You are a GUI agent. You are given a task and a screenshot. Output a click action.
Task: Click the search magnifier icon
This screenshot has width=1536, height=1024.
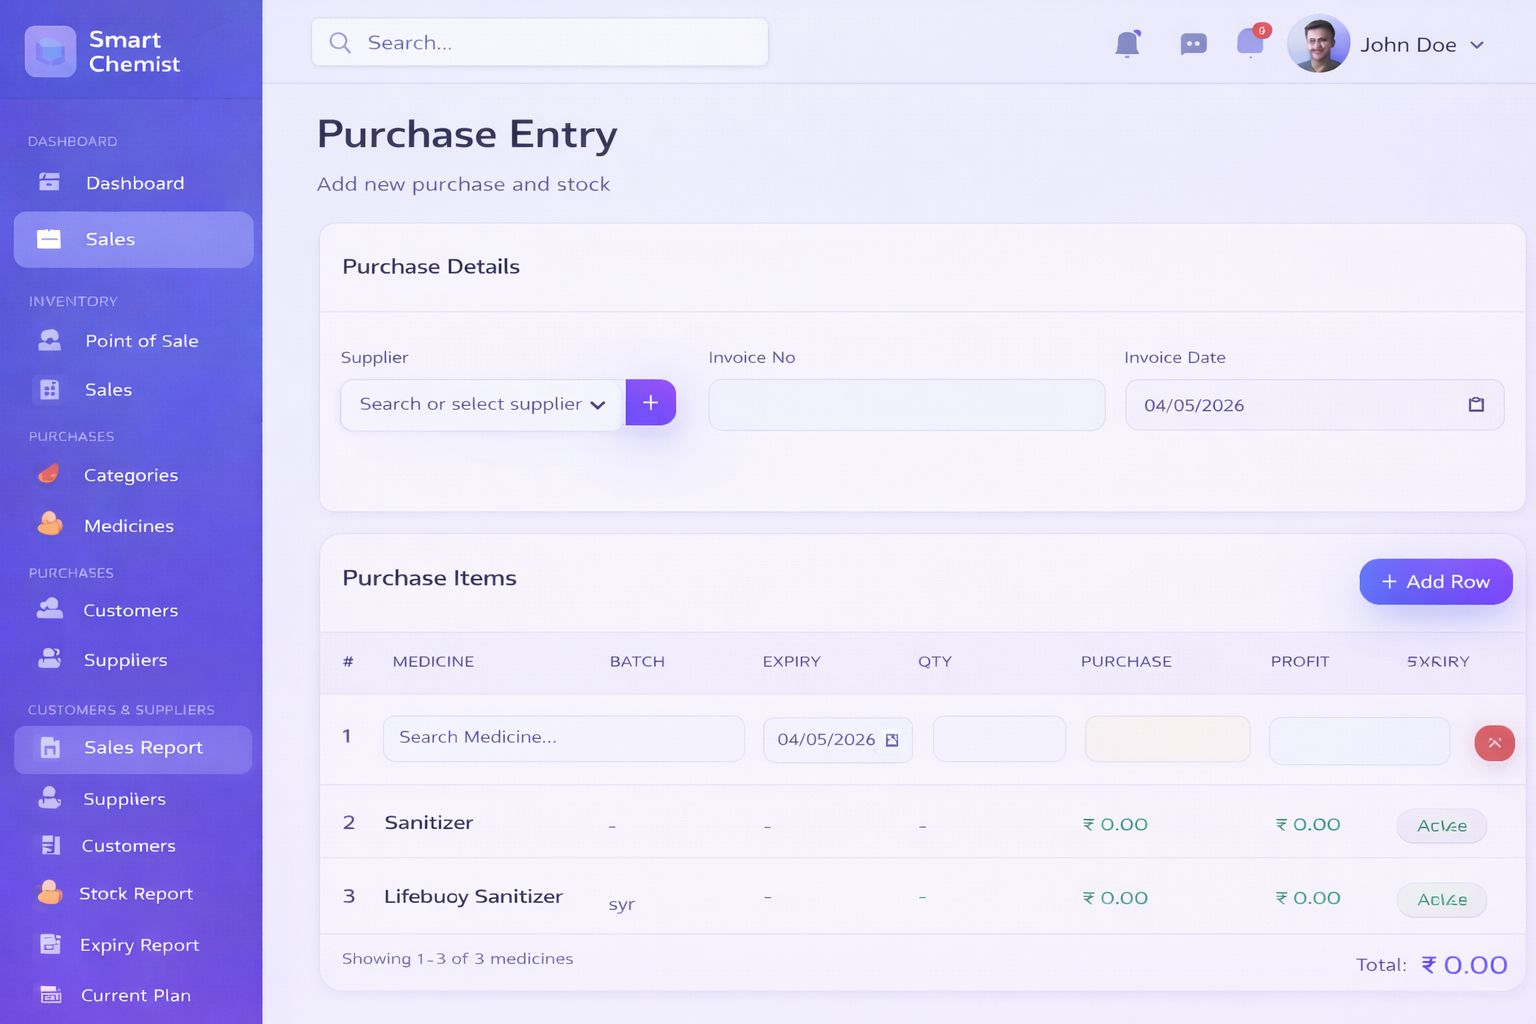point(340,43)
